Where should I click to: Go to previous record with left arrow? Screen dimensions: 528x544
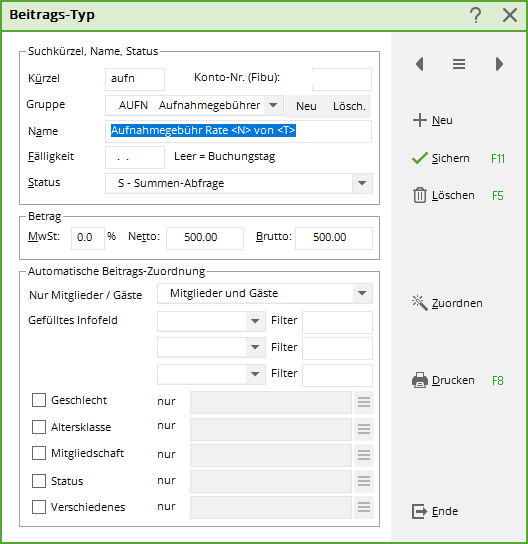coord(420,64)
